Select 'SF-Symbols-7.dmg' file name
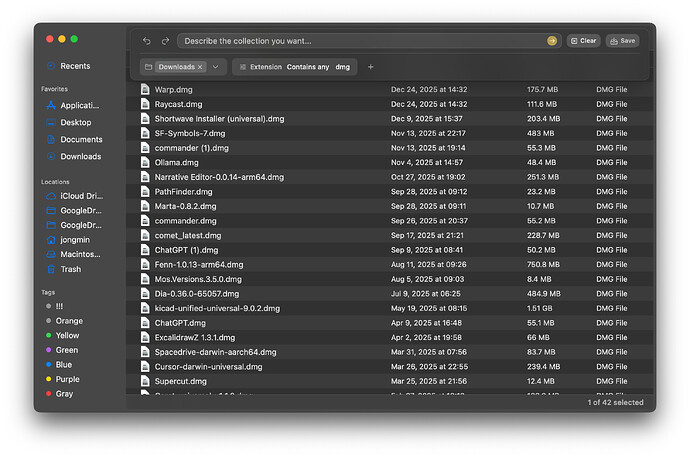 (x=190, y=133)
